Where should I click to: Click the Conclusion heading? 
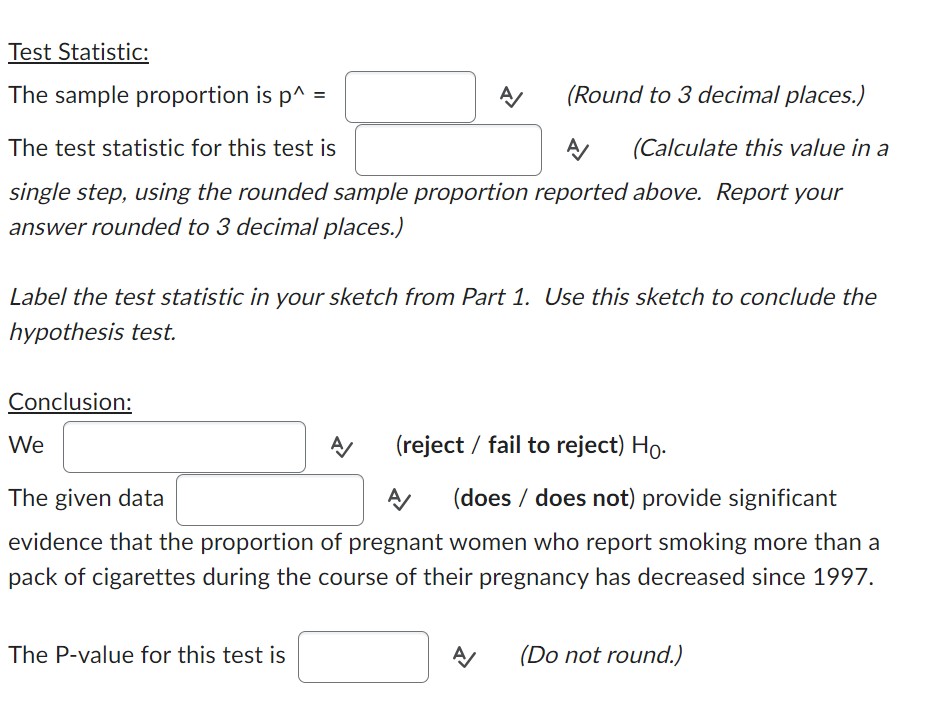[x=68, y=402]
